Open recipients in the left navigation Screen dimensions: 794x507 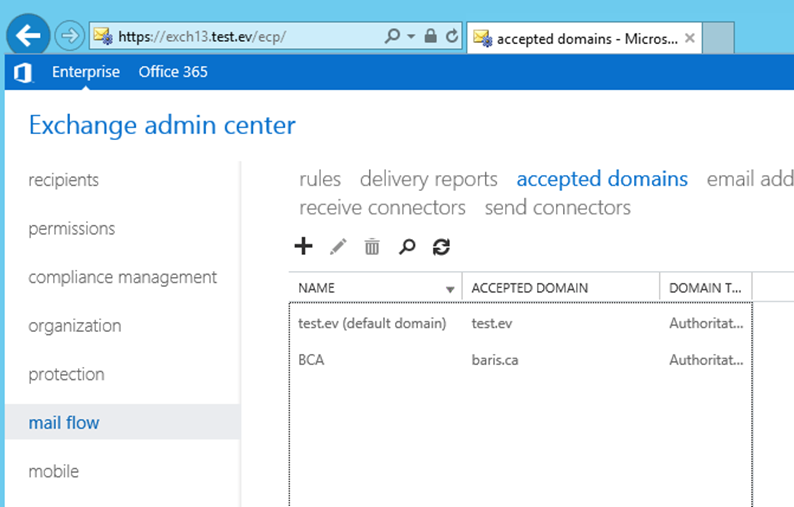(64, 180)
